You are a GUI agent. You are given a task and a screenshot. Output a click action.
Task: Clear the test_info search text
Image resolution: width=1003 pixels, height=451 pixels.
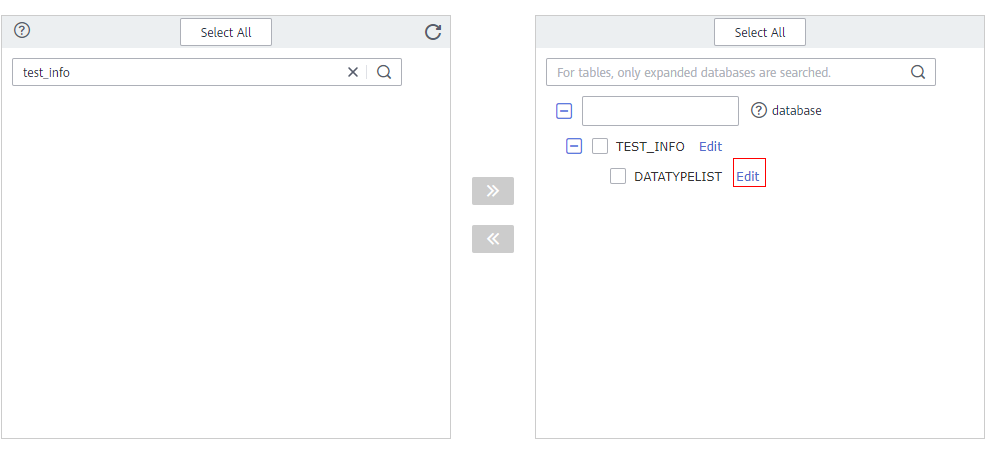click(x=352, y=72)
